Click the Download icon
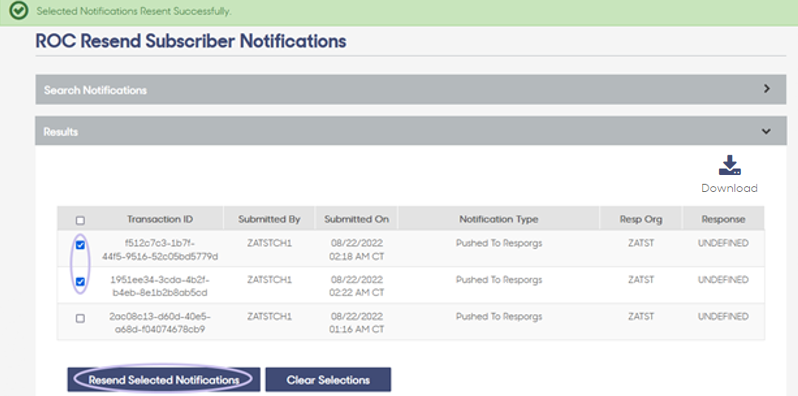The width and height of the screenshot is (798, 396). [729, 165]
